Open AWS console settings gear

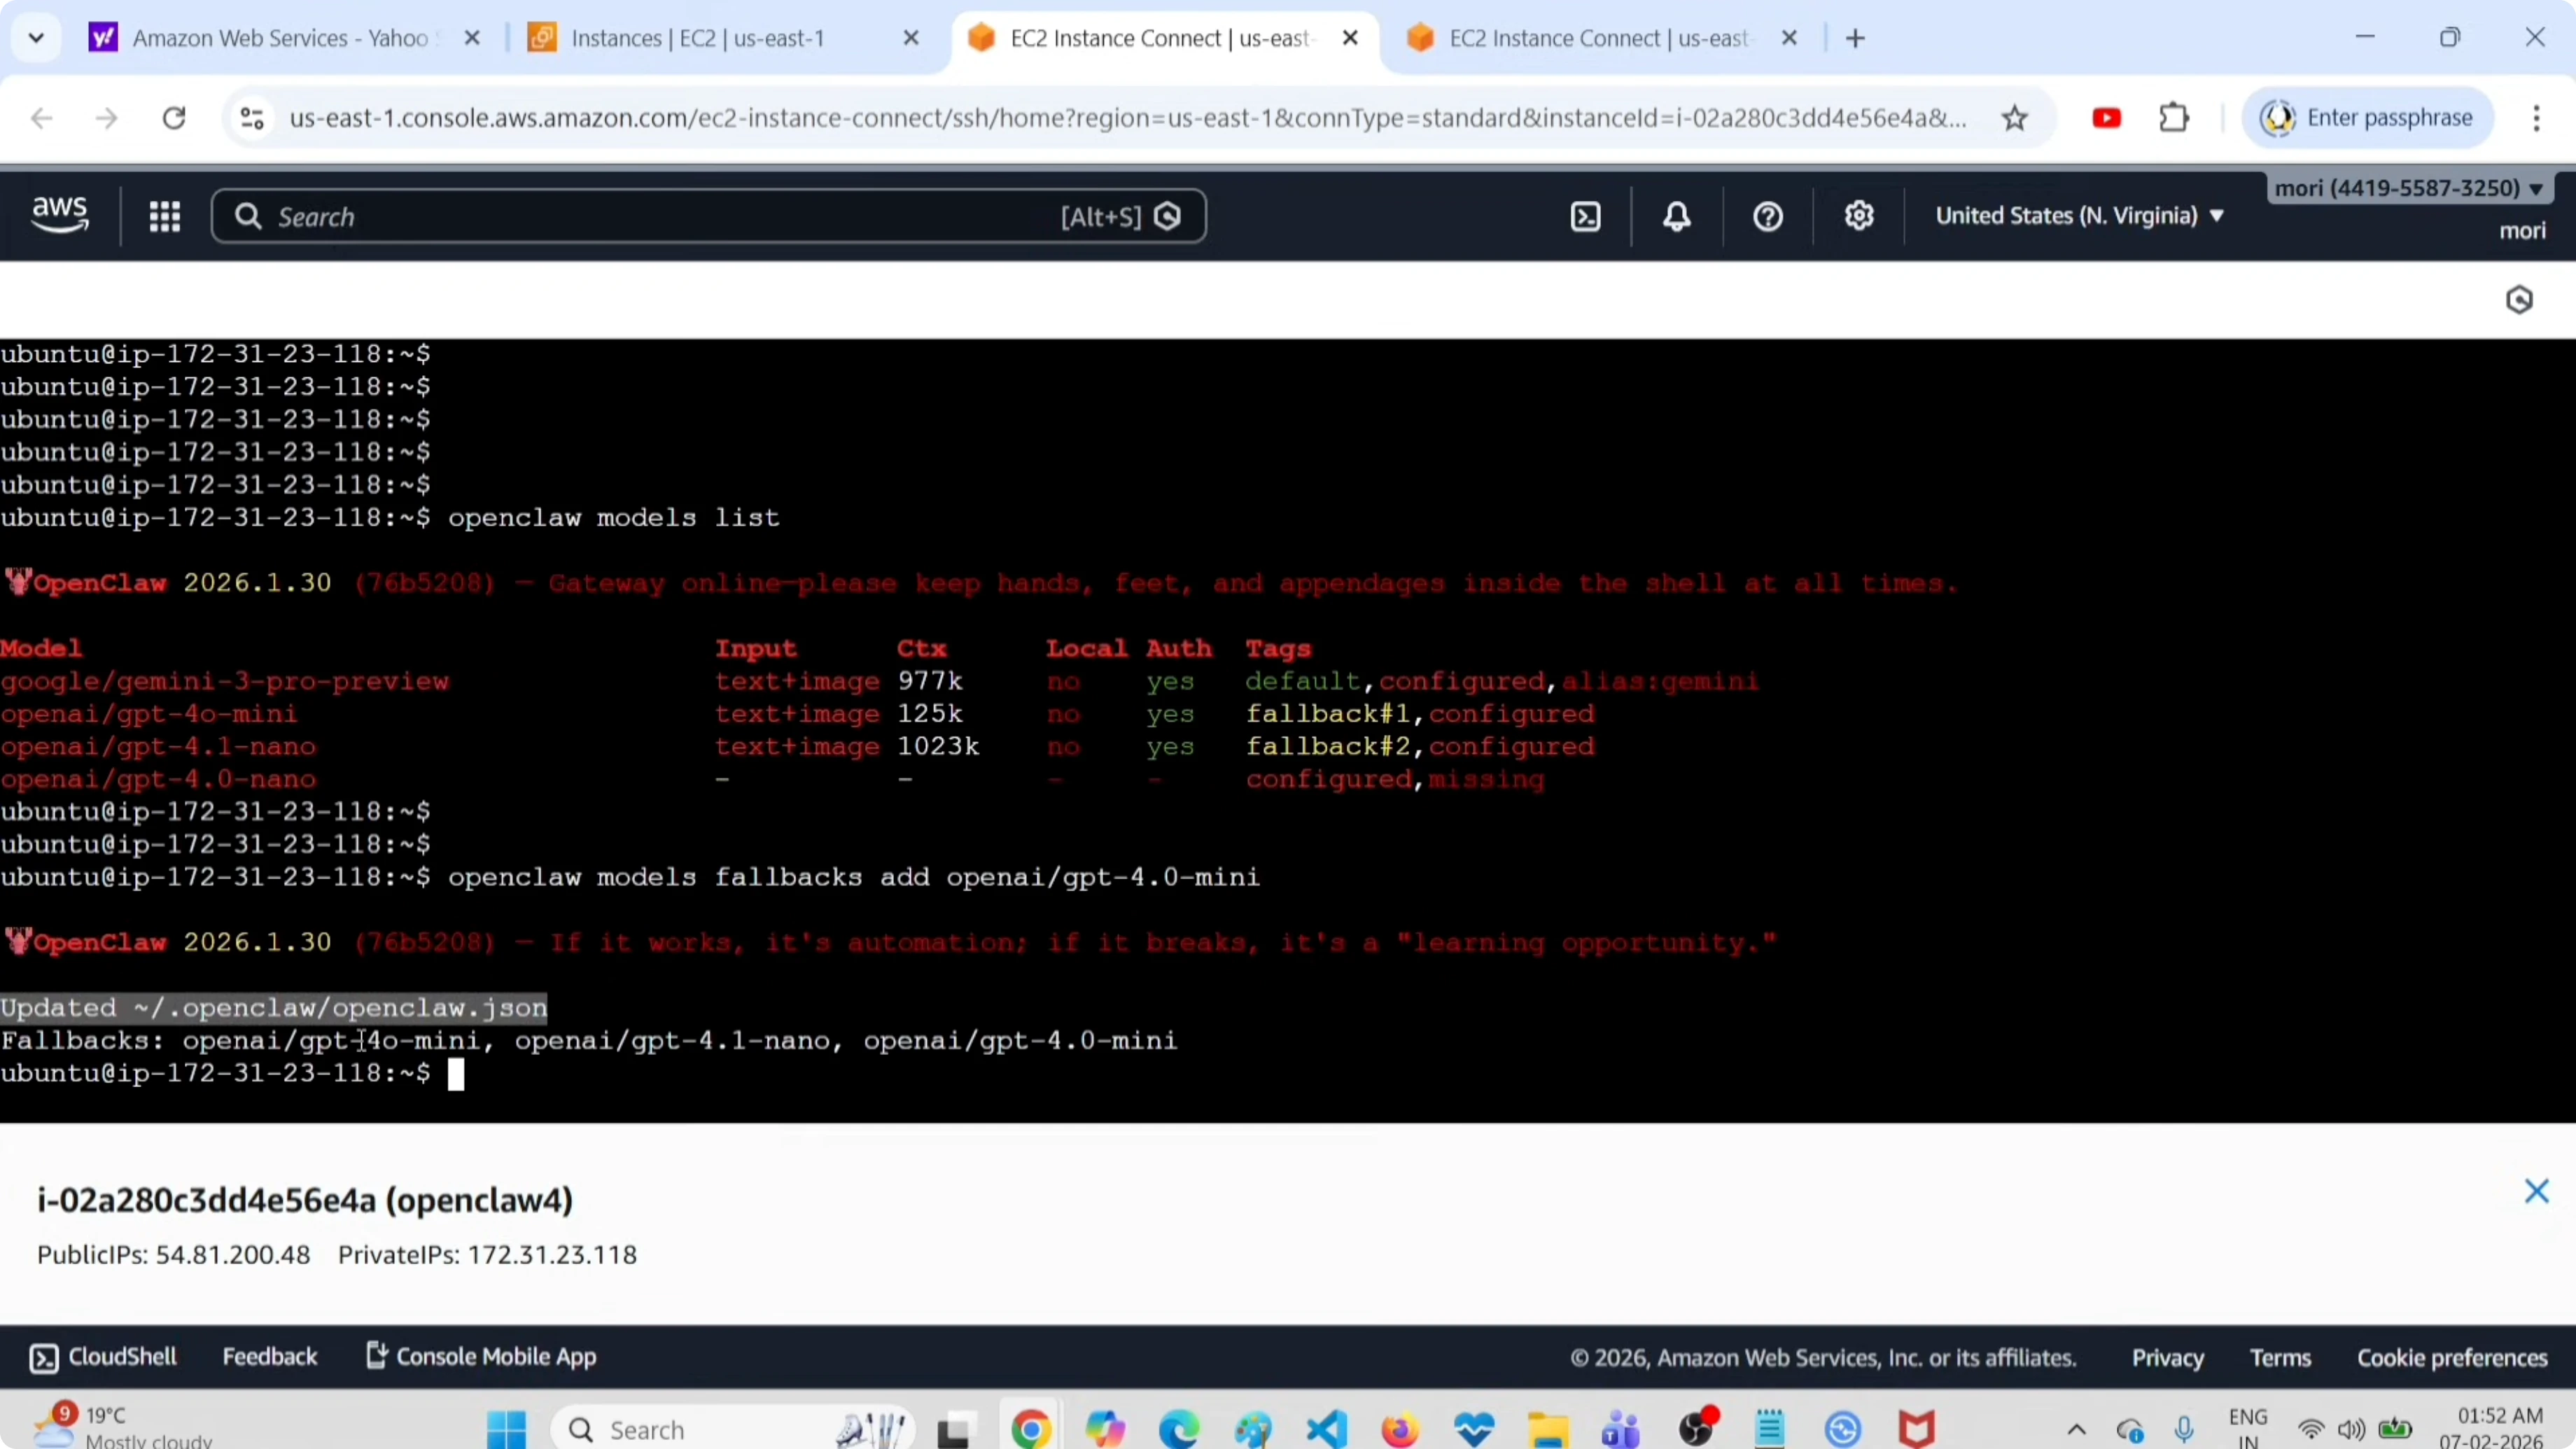1859,216
